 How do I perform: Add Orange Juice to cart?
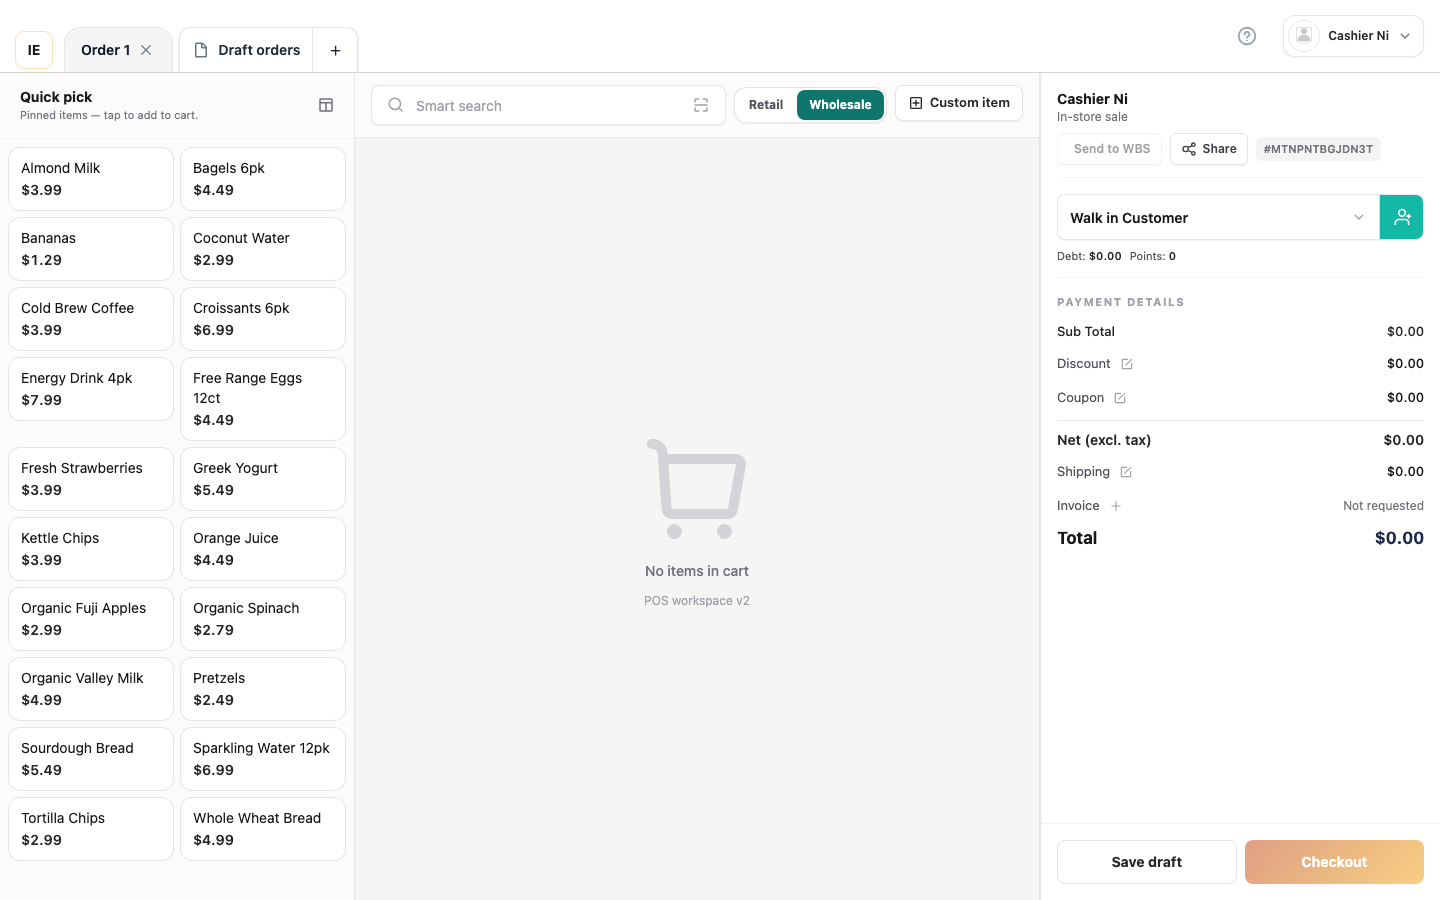263,549
